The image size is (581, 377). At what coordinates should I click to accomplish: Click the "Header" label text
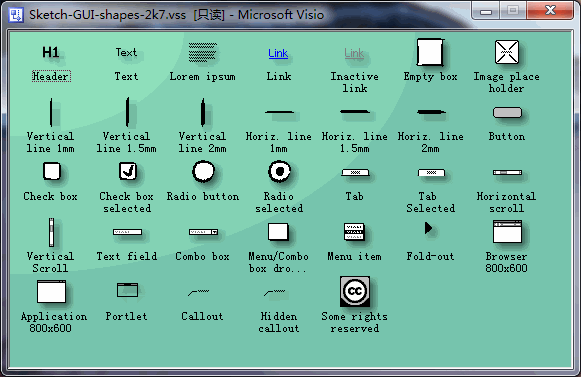[x=51, y=76]
